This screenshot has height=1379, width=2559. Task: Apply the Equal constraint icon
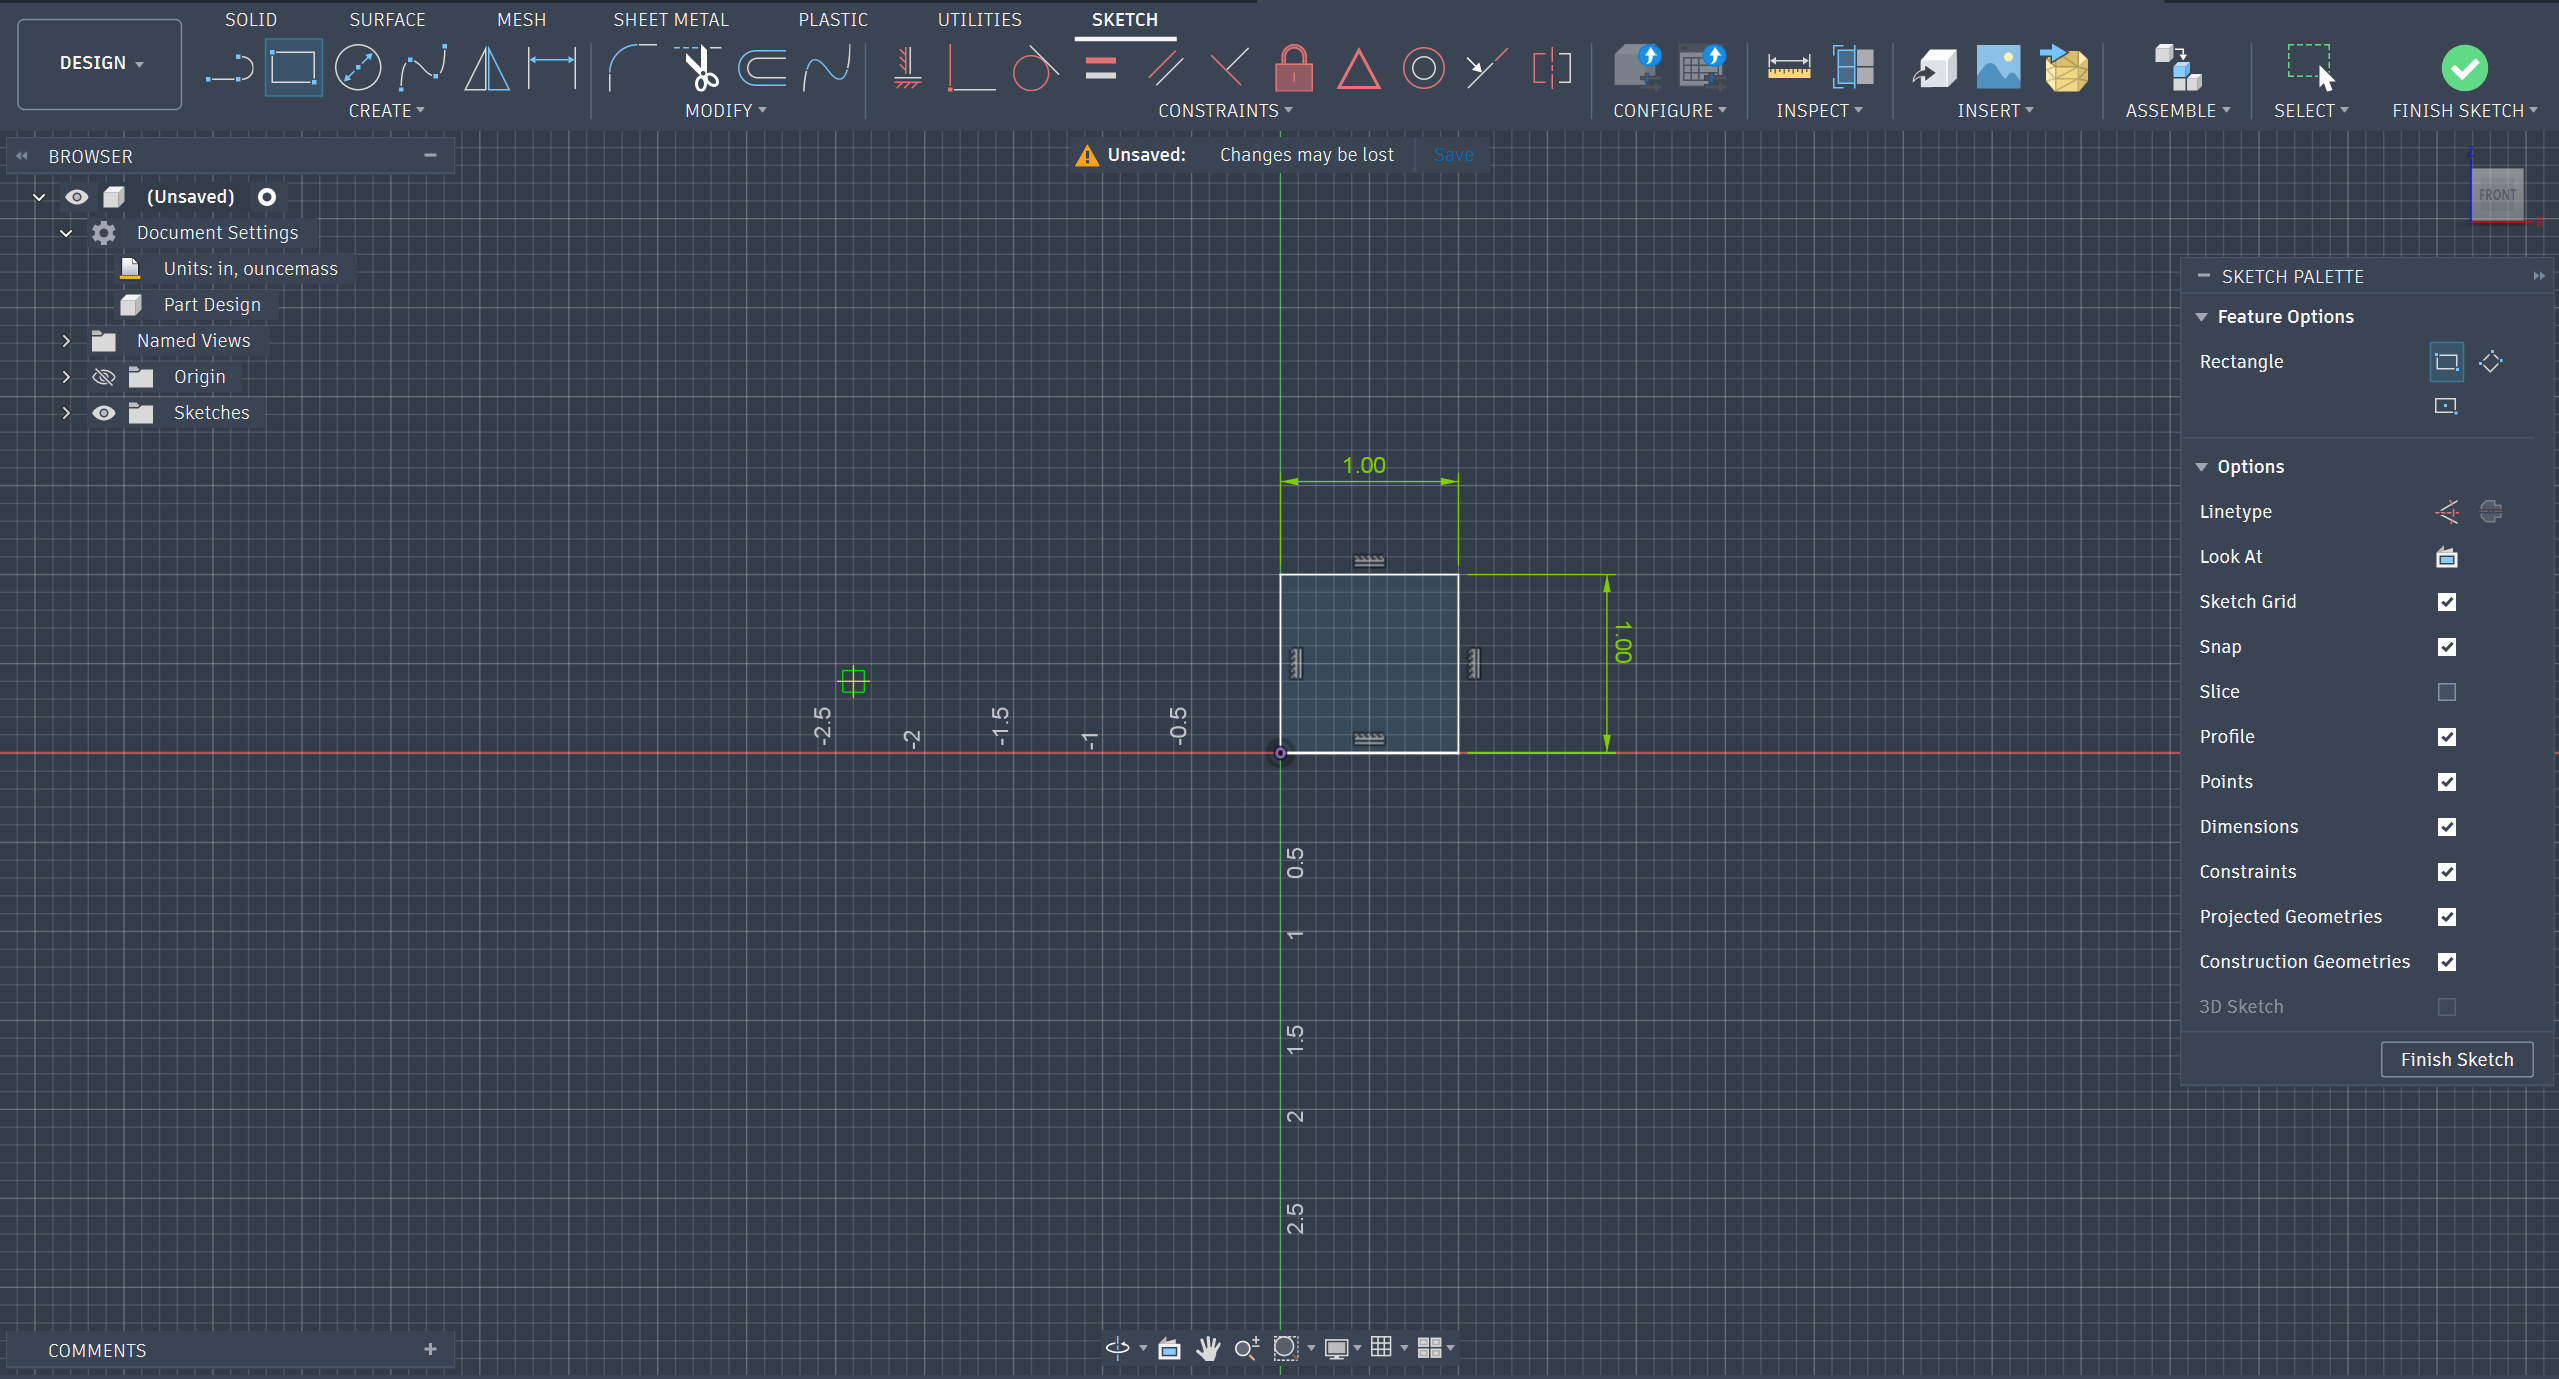click(x=1100, y=68)
